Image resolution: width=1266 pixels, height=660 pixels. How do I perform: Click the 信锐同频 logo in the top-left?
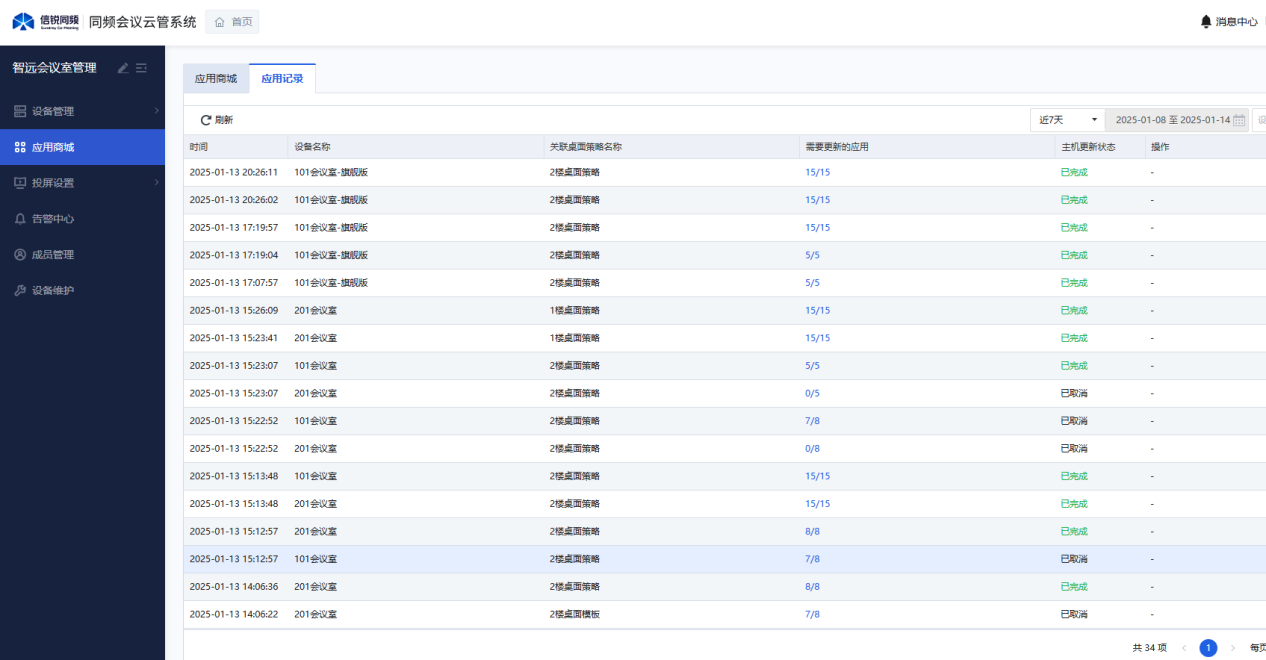click(45, 22)
